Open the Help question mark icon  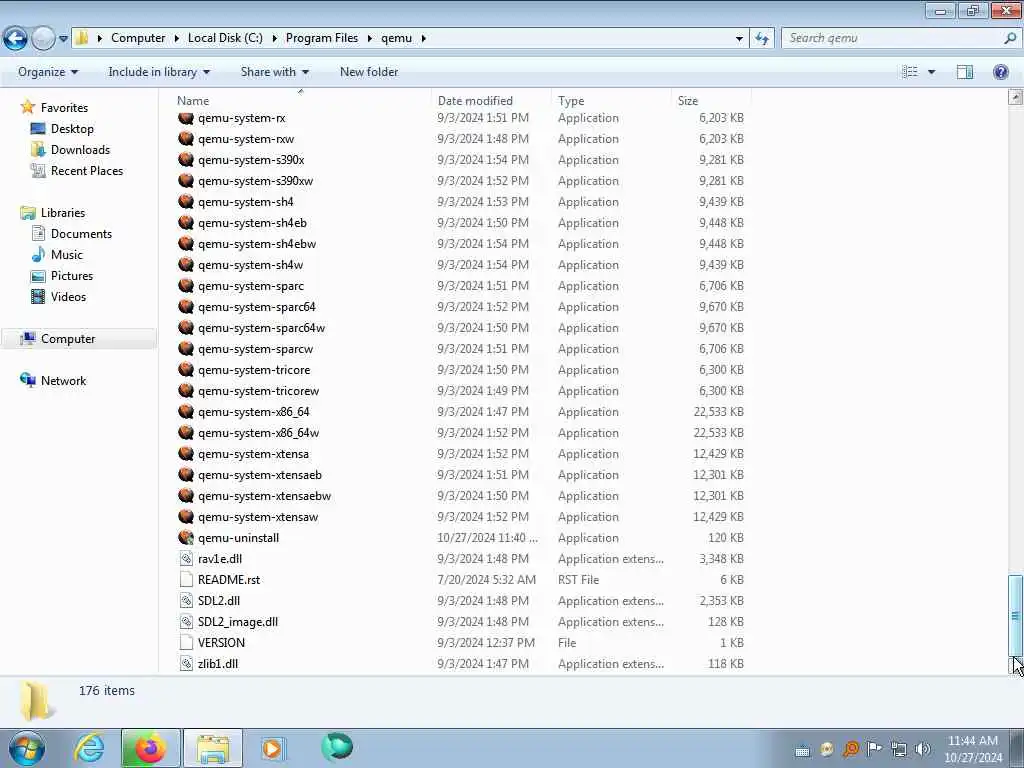coord(1000,72)
